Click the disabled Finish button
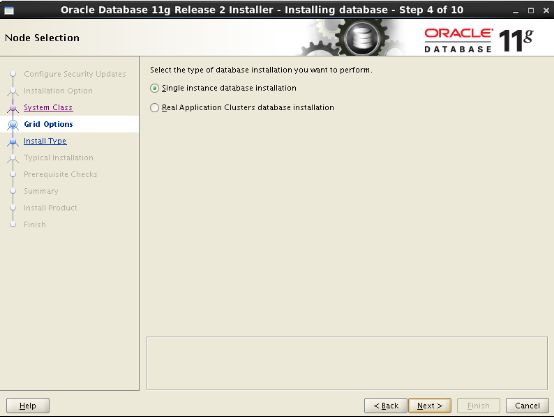The height and width of the screenshot is (417, 554). click(x=478, y=406)
